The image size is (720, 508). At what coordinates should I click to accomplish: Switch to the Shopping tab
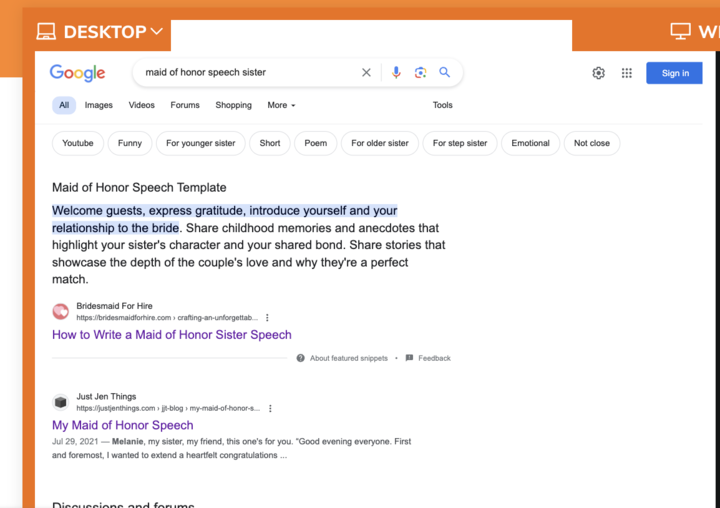(x=233, y=105)
